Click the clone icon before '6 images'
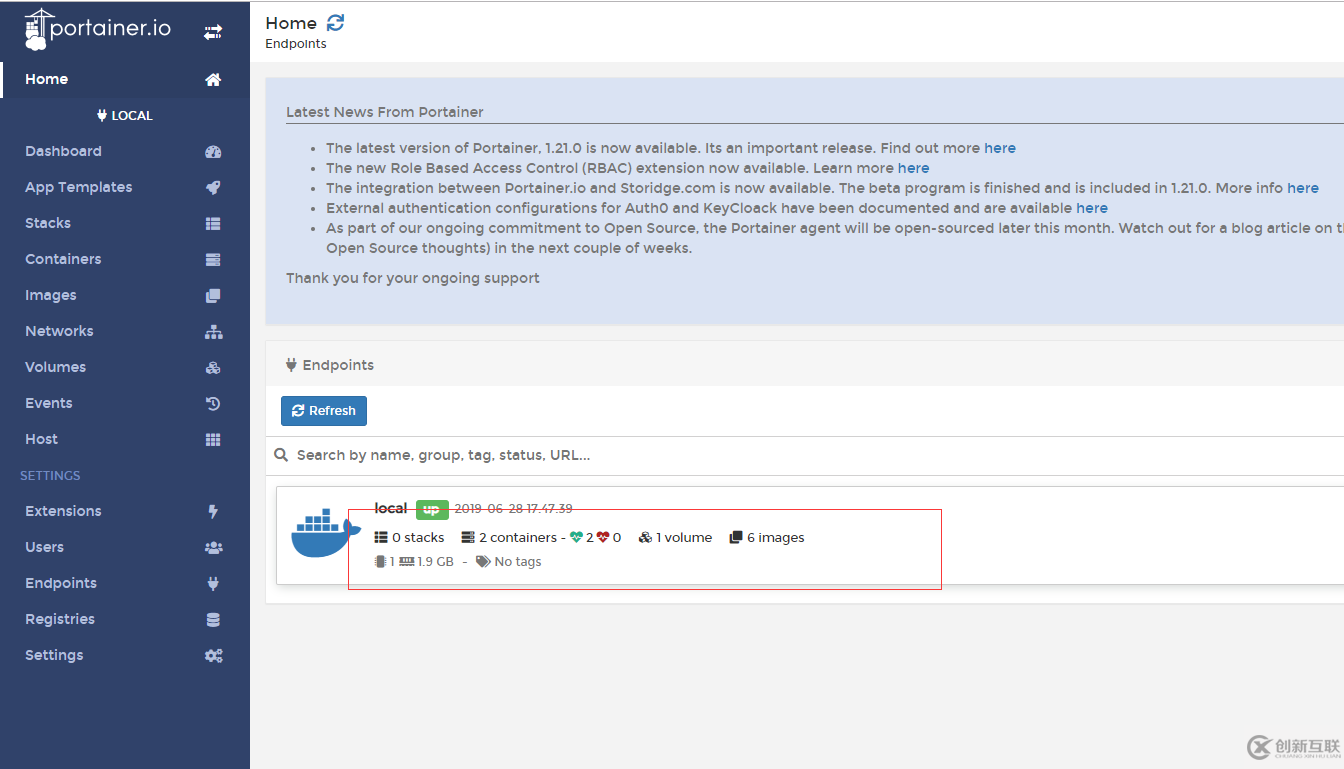 point(736,538)
